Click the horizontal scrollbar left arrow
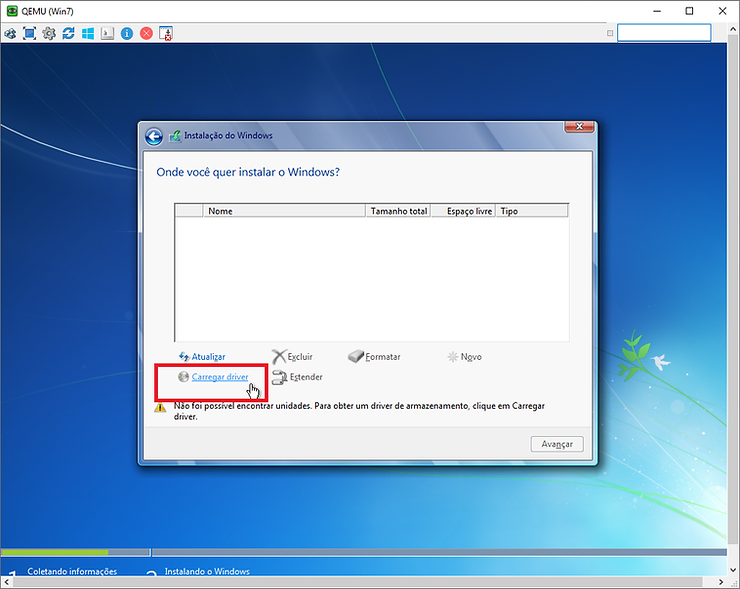Screen dimensions: 740x589 click(6, 582)
